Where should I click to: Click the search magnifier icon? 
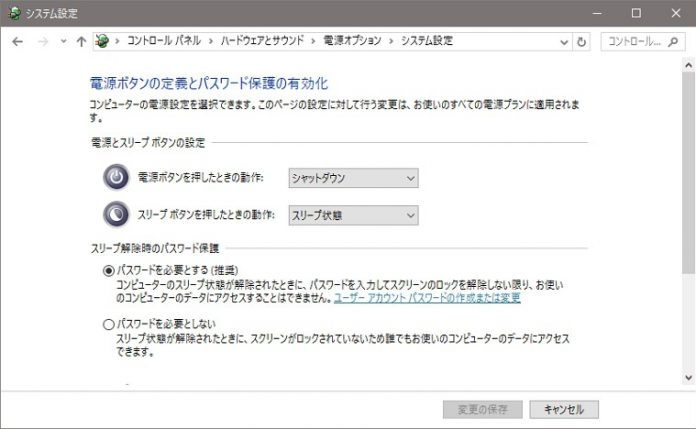coord(673,42)
